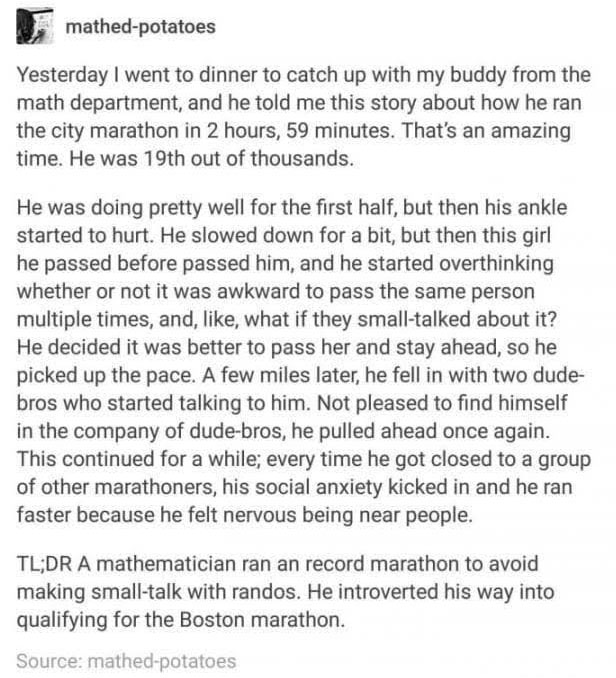Click the sentence "He was 19th out of thousands."
The width and height of the screenshot is (616, 678).
tap(211, 158)
